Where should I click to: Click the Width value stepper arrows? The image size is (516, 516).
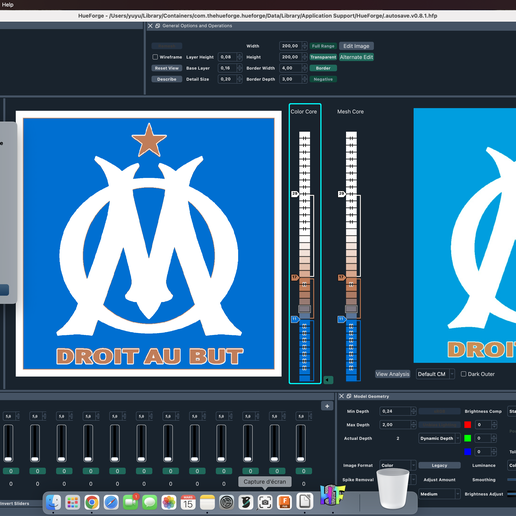click(x=304, y=46)
